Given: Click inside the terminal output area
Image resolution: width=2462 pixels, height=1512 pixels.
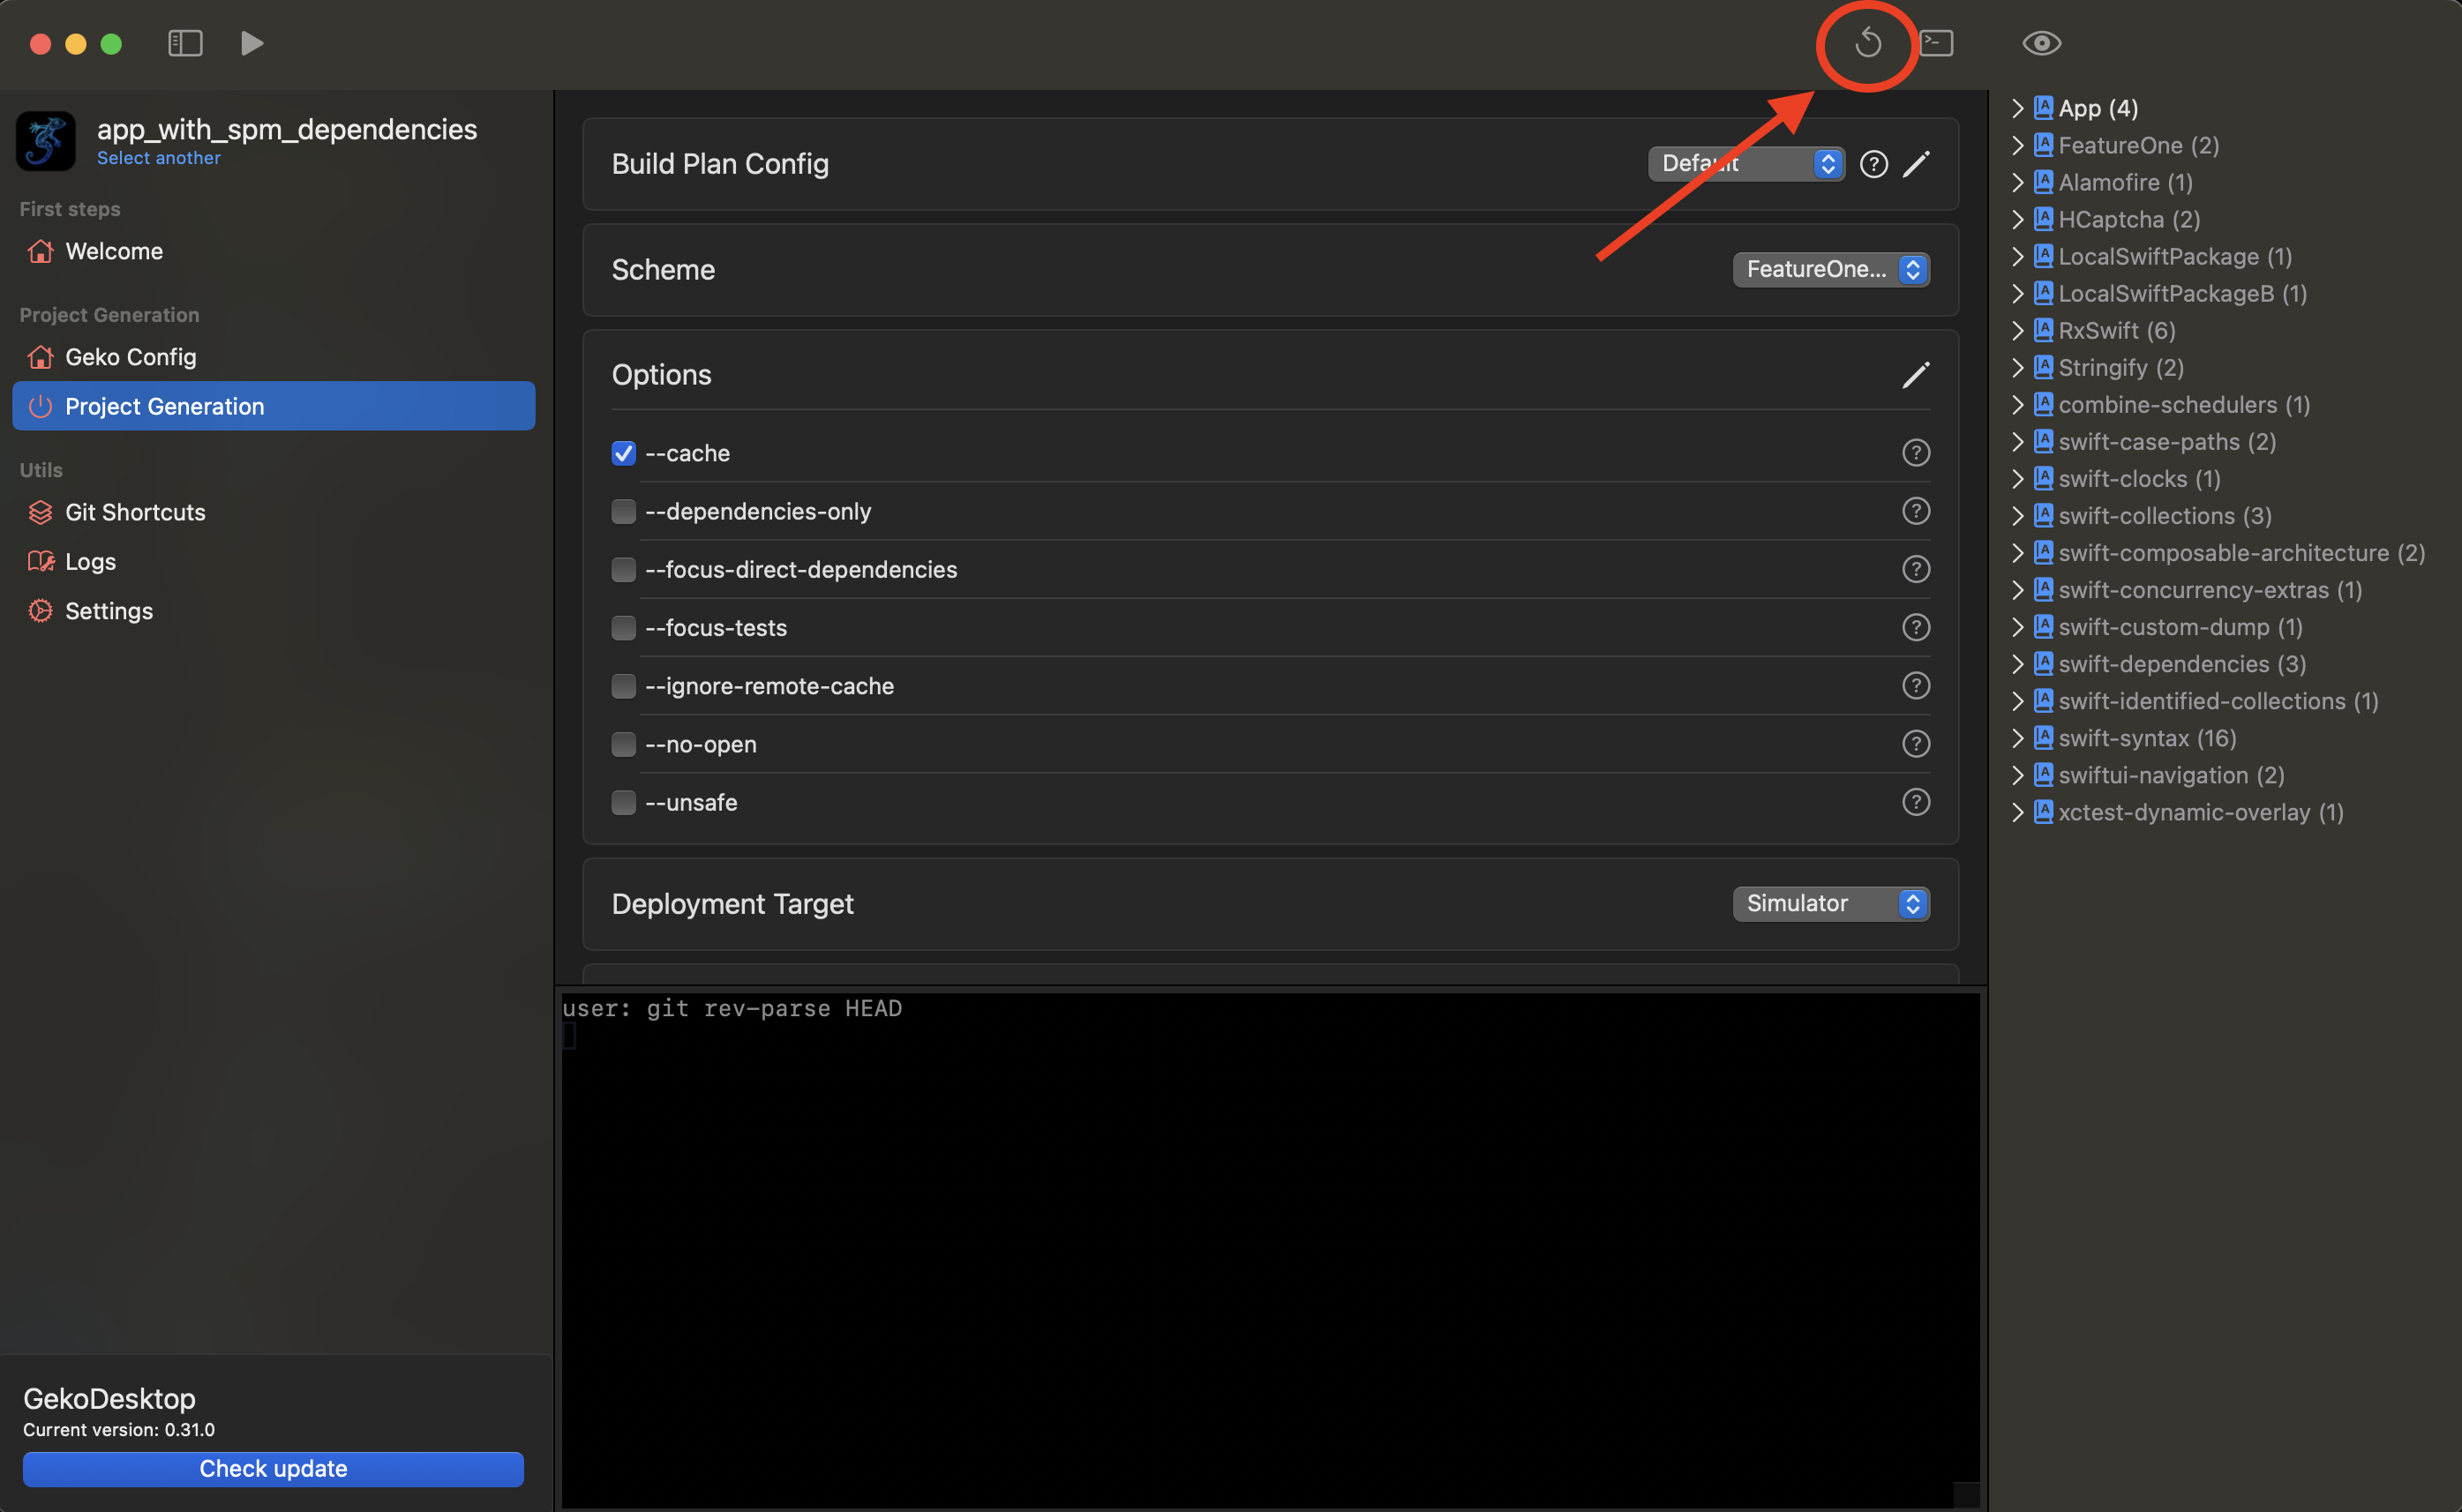Looking at the screenshot, I should click(x=1270, y=1250).
